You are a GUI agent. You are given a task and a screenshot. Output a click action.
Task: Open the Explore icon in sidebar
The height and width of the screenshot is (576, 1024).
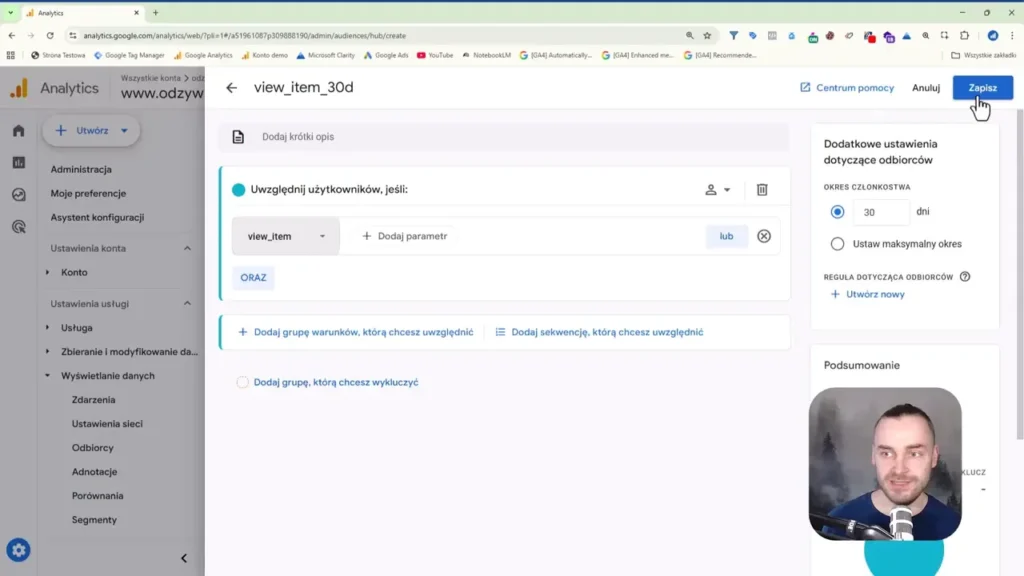(x=18, y=194)
